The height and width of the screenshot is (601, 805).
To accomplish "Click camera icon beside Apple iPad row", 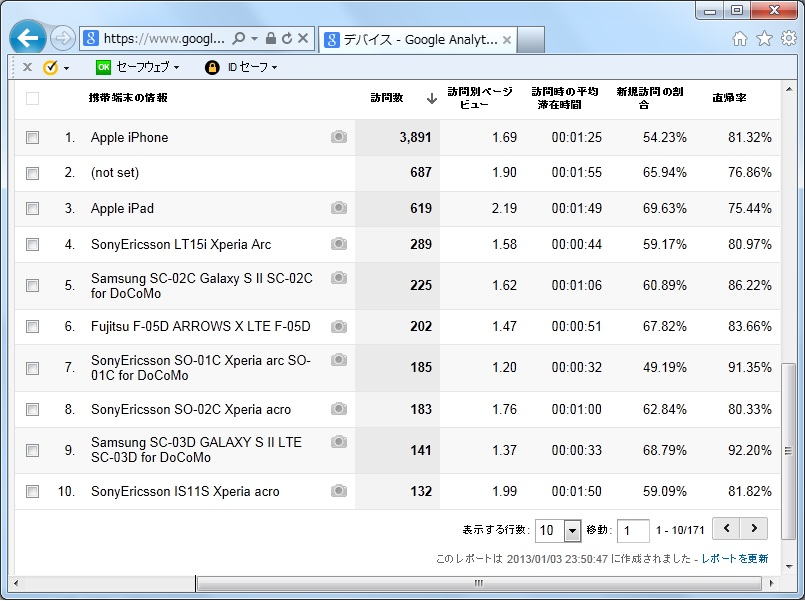I will (x=339, y=208).
